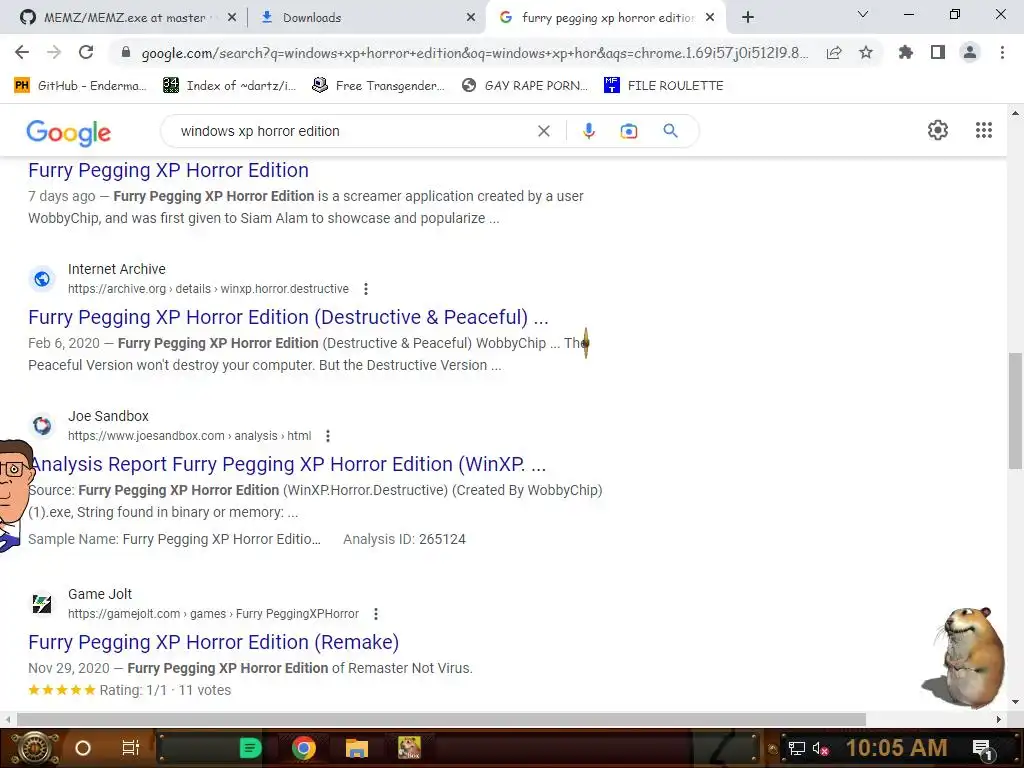This screenshot has width=1024, height=768.
Task: Open the first XP Horror Edition result
Action: [x=168, y=170]
